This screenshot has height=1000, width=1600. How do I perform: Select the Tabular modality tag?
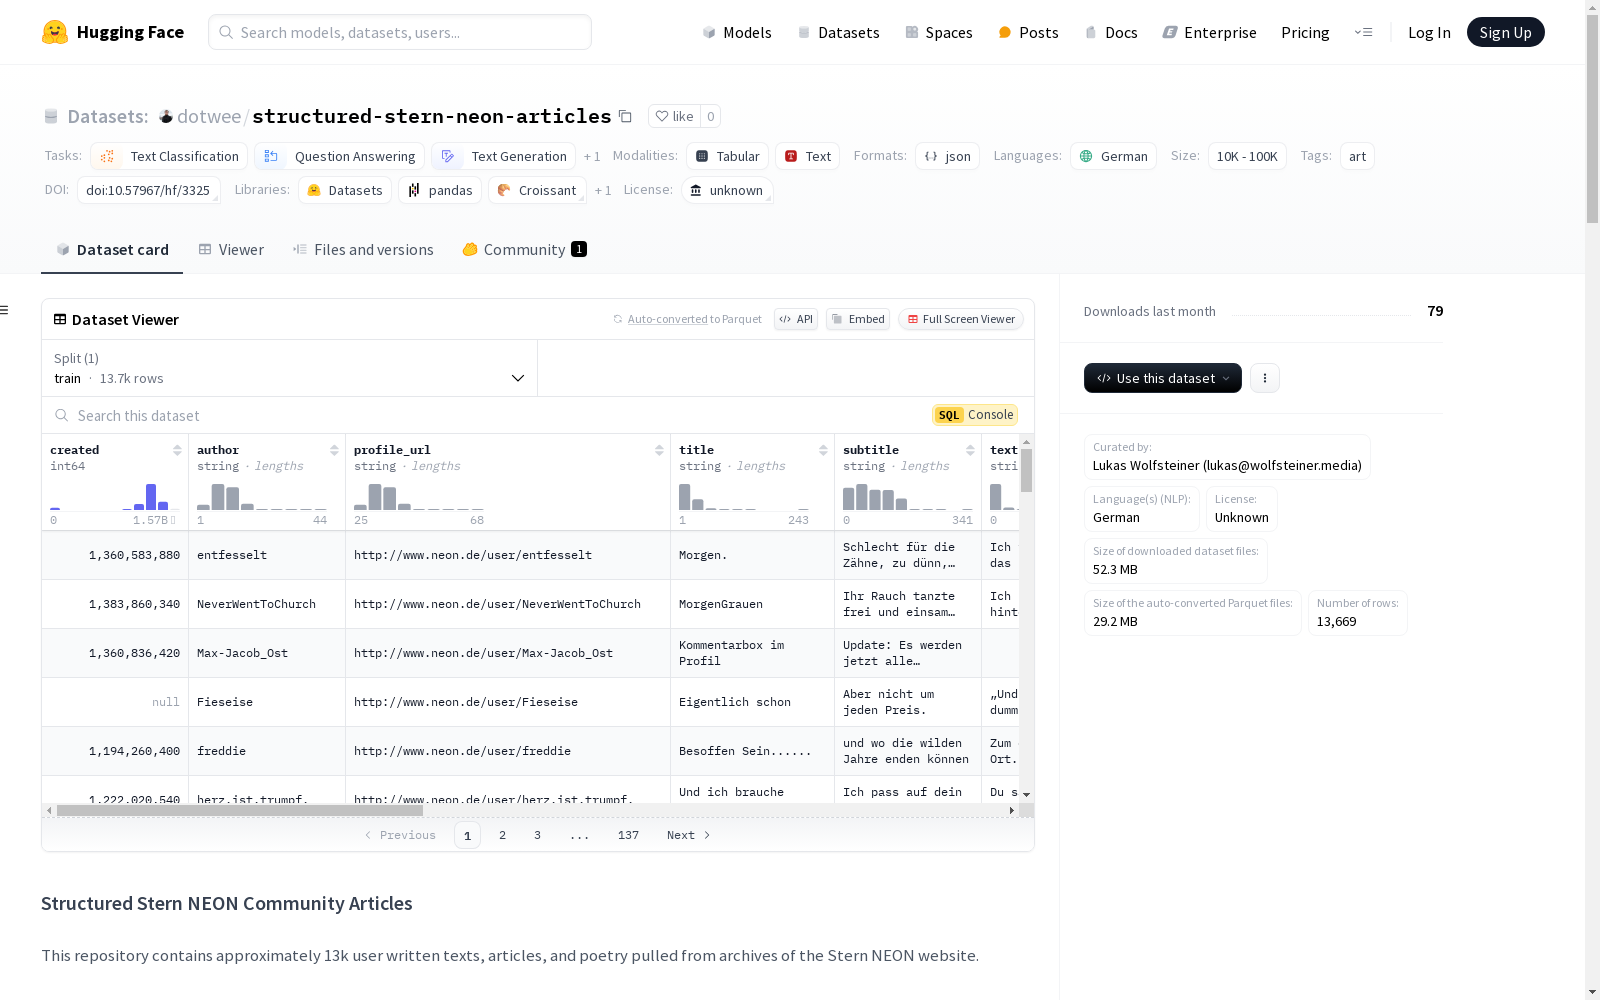[x=727, y=156]
